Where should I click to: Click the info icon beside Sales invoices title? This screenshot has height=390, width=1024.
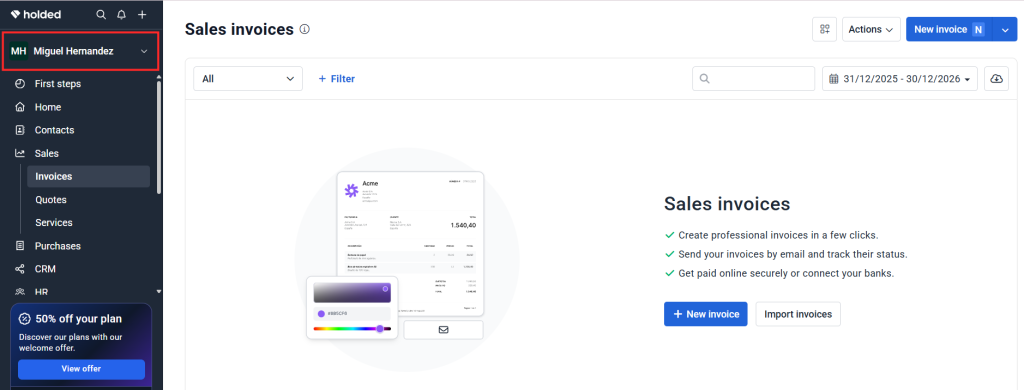tap(304, 29)
